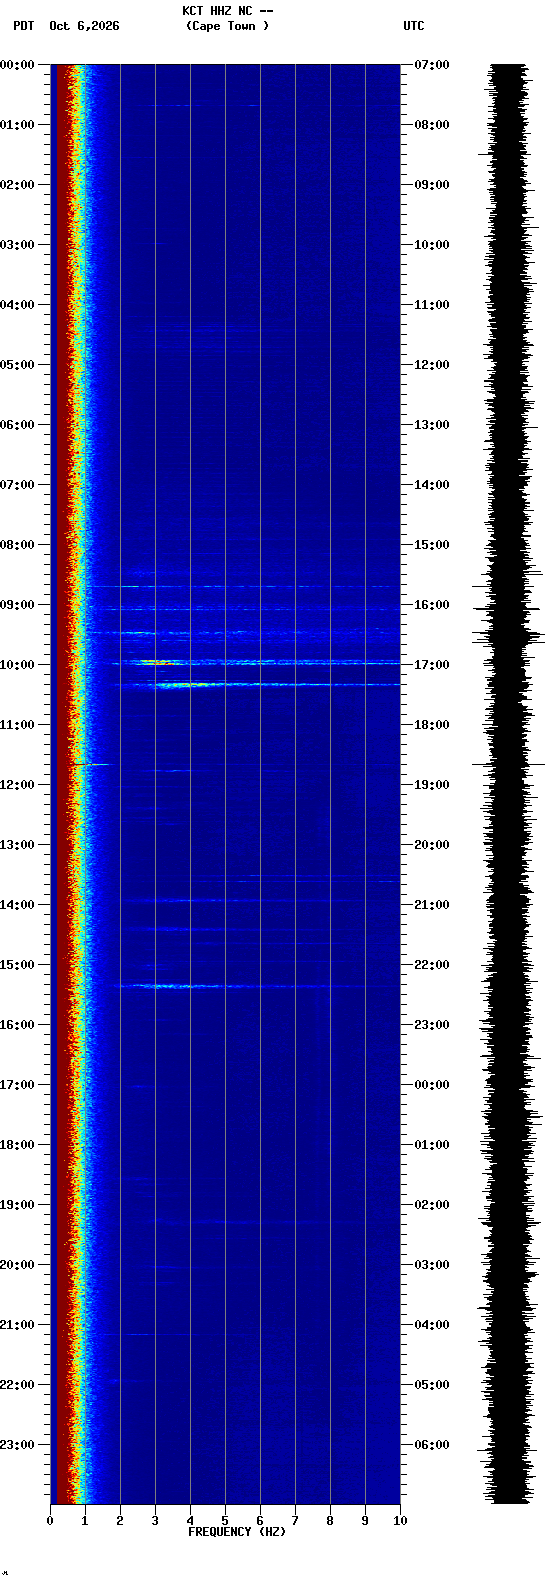Click the PDT '03:00' time label
This screenshot has width=552, height=1584.
tap(18, 245)
